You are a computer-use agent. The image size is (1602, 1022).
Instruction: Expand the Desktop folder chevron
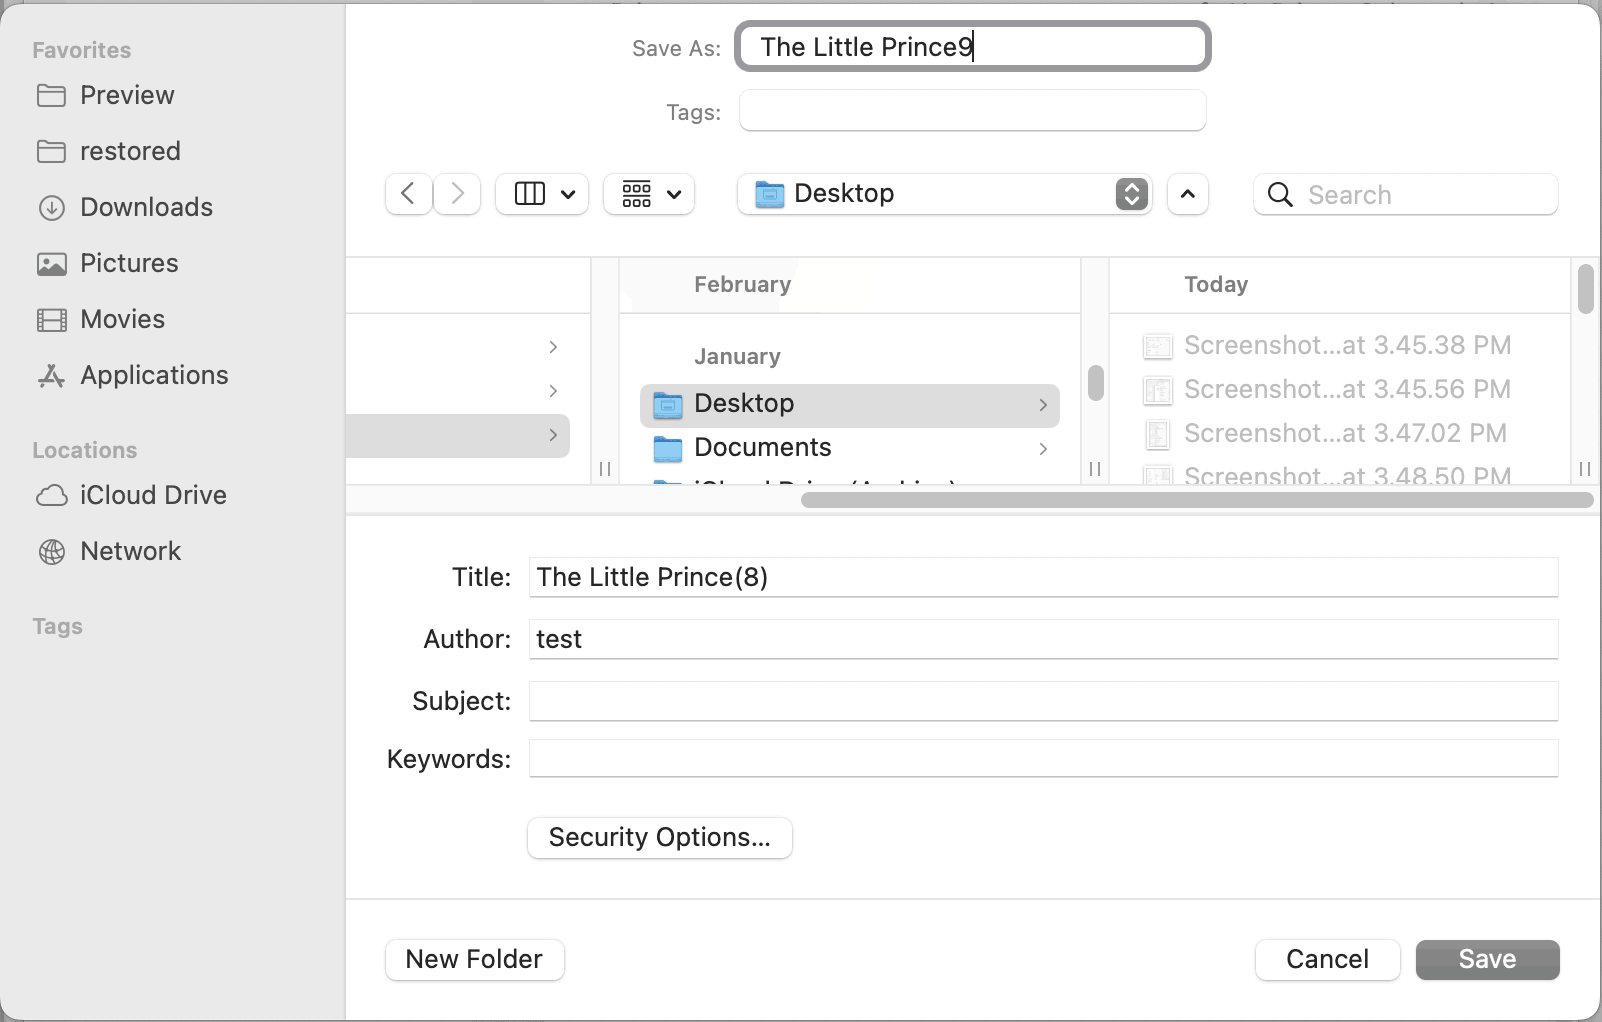point(1042,405)
